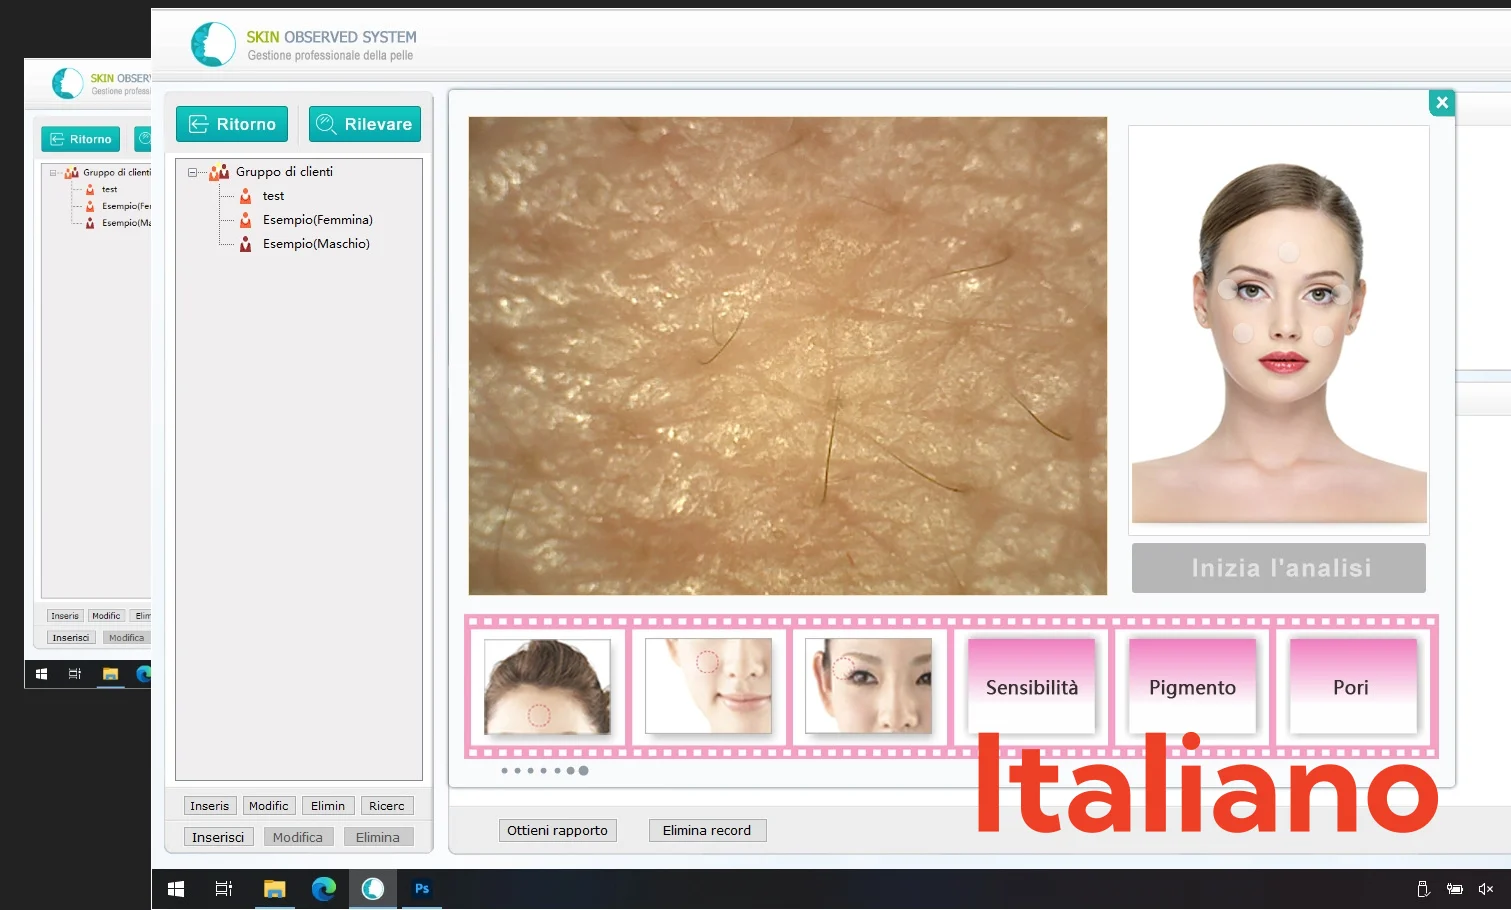Open File Explorer from the taskbar
The height and width of the screenshot is (910, 1511).
point(274,888)
